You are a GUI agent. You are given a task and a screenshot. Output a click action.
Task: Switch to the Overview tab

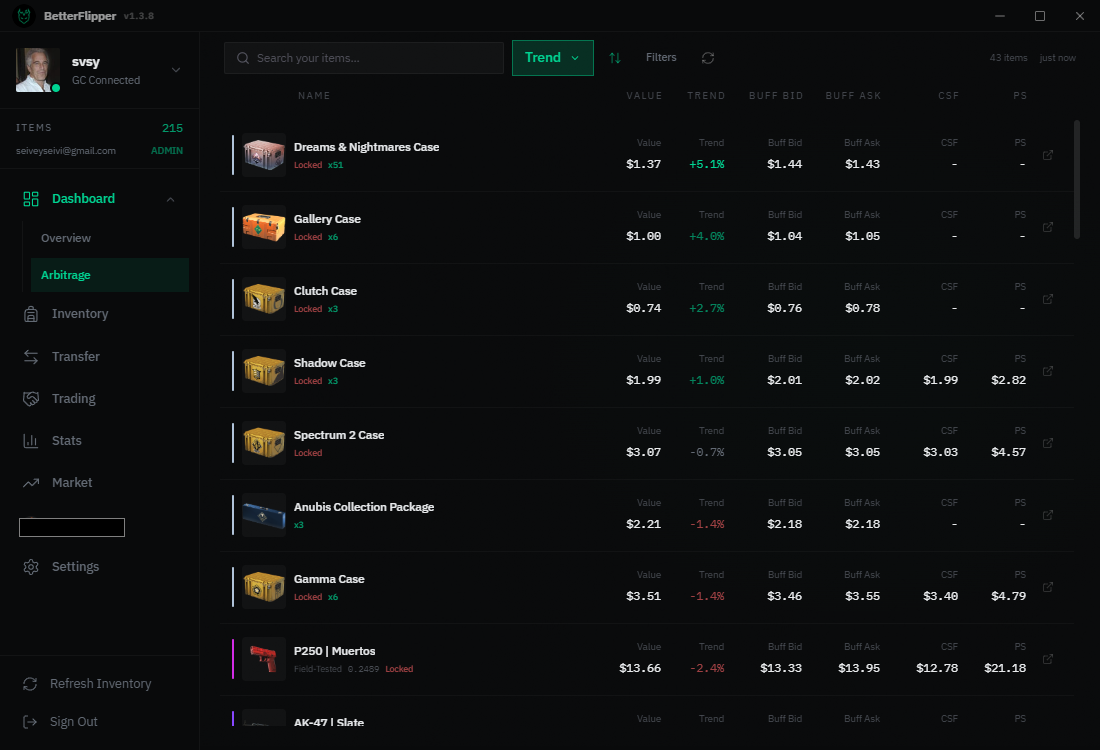66,238
